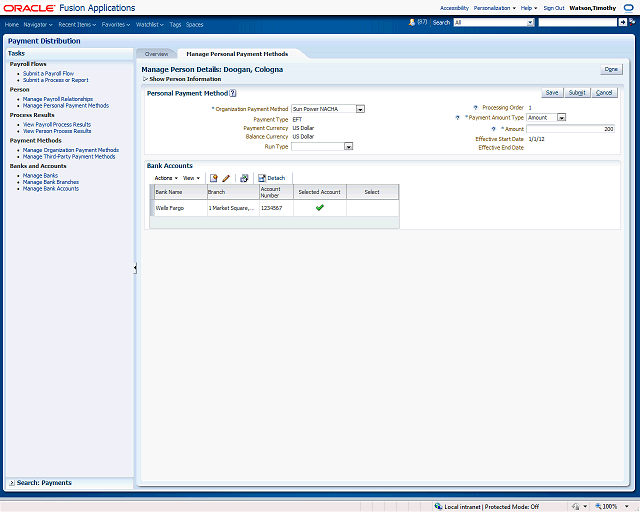Open the Navigator menu
Image resolution: width=640 pixels, height=512 pixels.
coord(39,23)
